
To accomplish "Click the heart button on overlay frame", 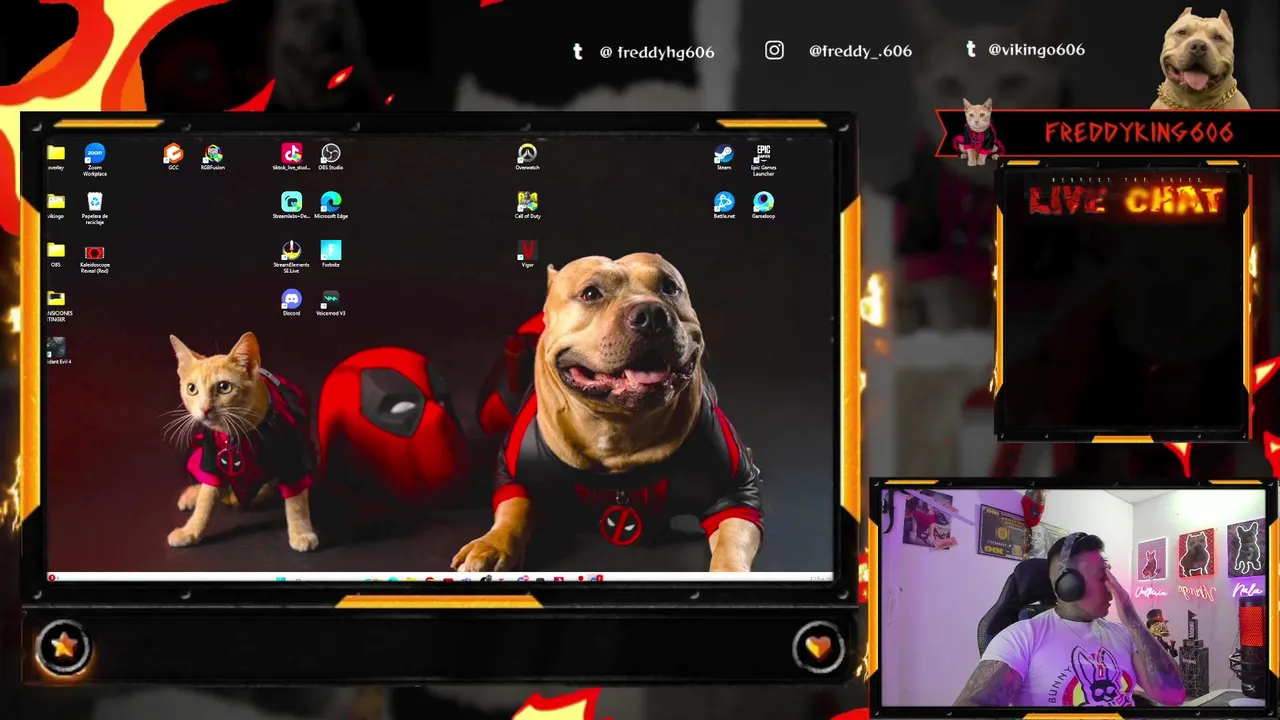I will pyautogui.click(x=818, y=648).
